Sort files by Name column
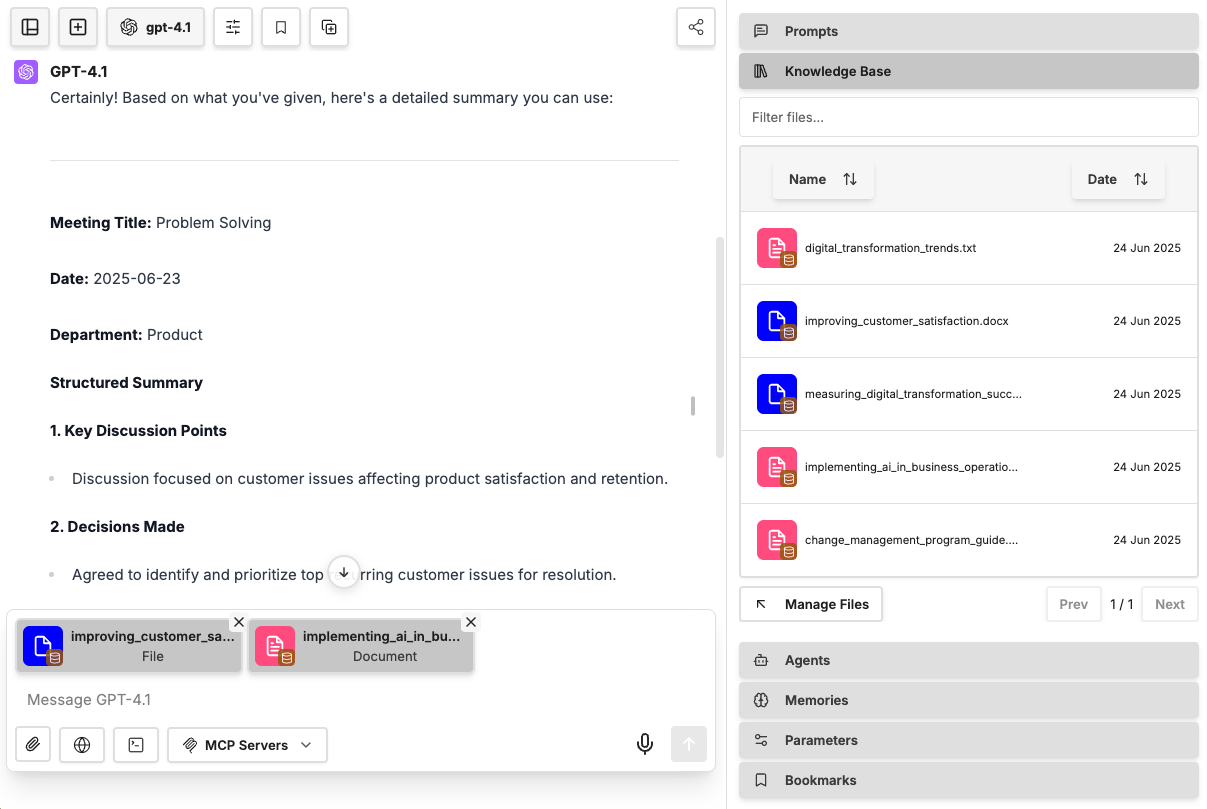Image resolution: width=1207 pixels, height=809 pixels. coord(823,180)
